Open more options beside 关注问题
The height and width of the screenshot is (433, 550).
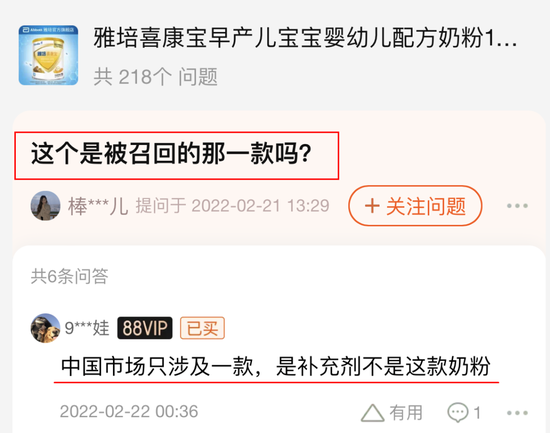[x=517, y=206]
